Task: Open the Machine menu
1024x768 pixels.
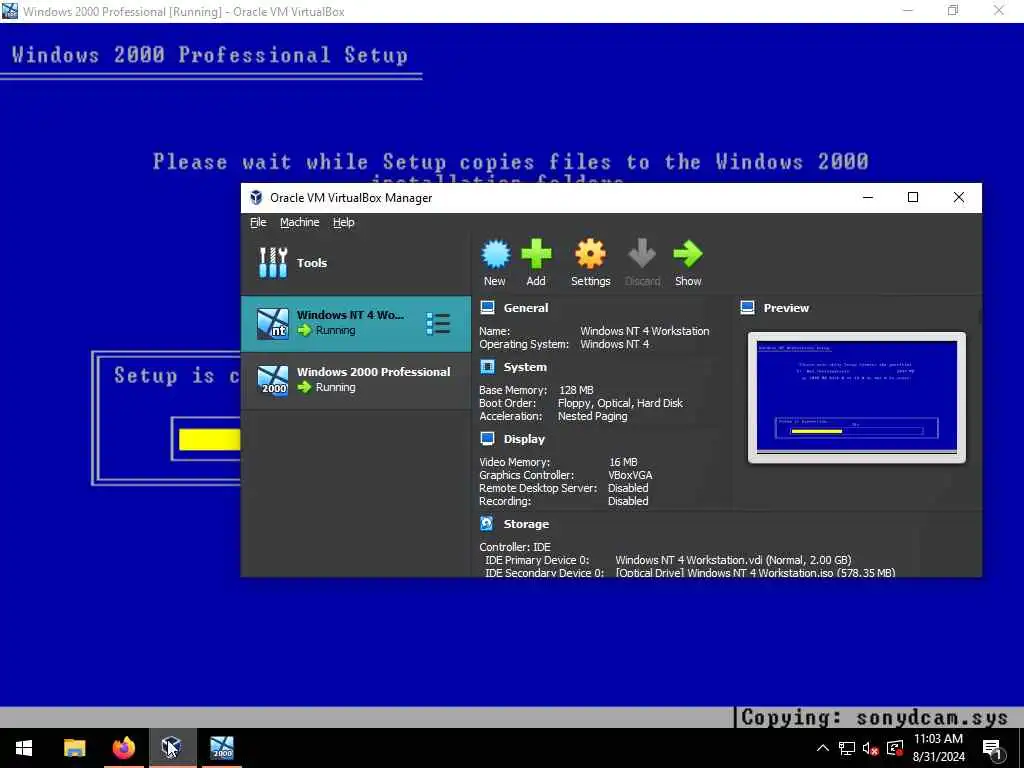Action: pos(300,222)
